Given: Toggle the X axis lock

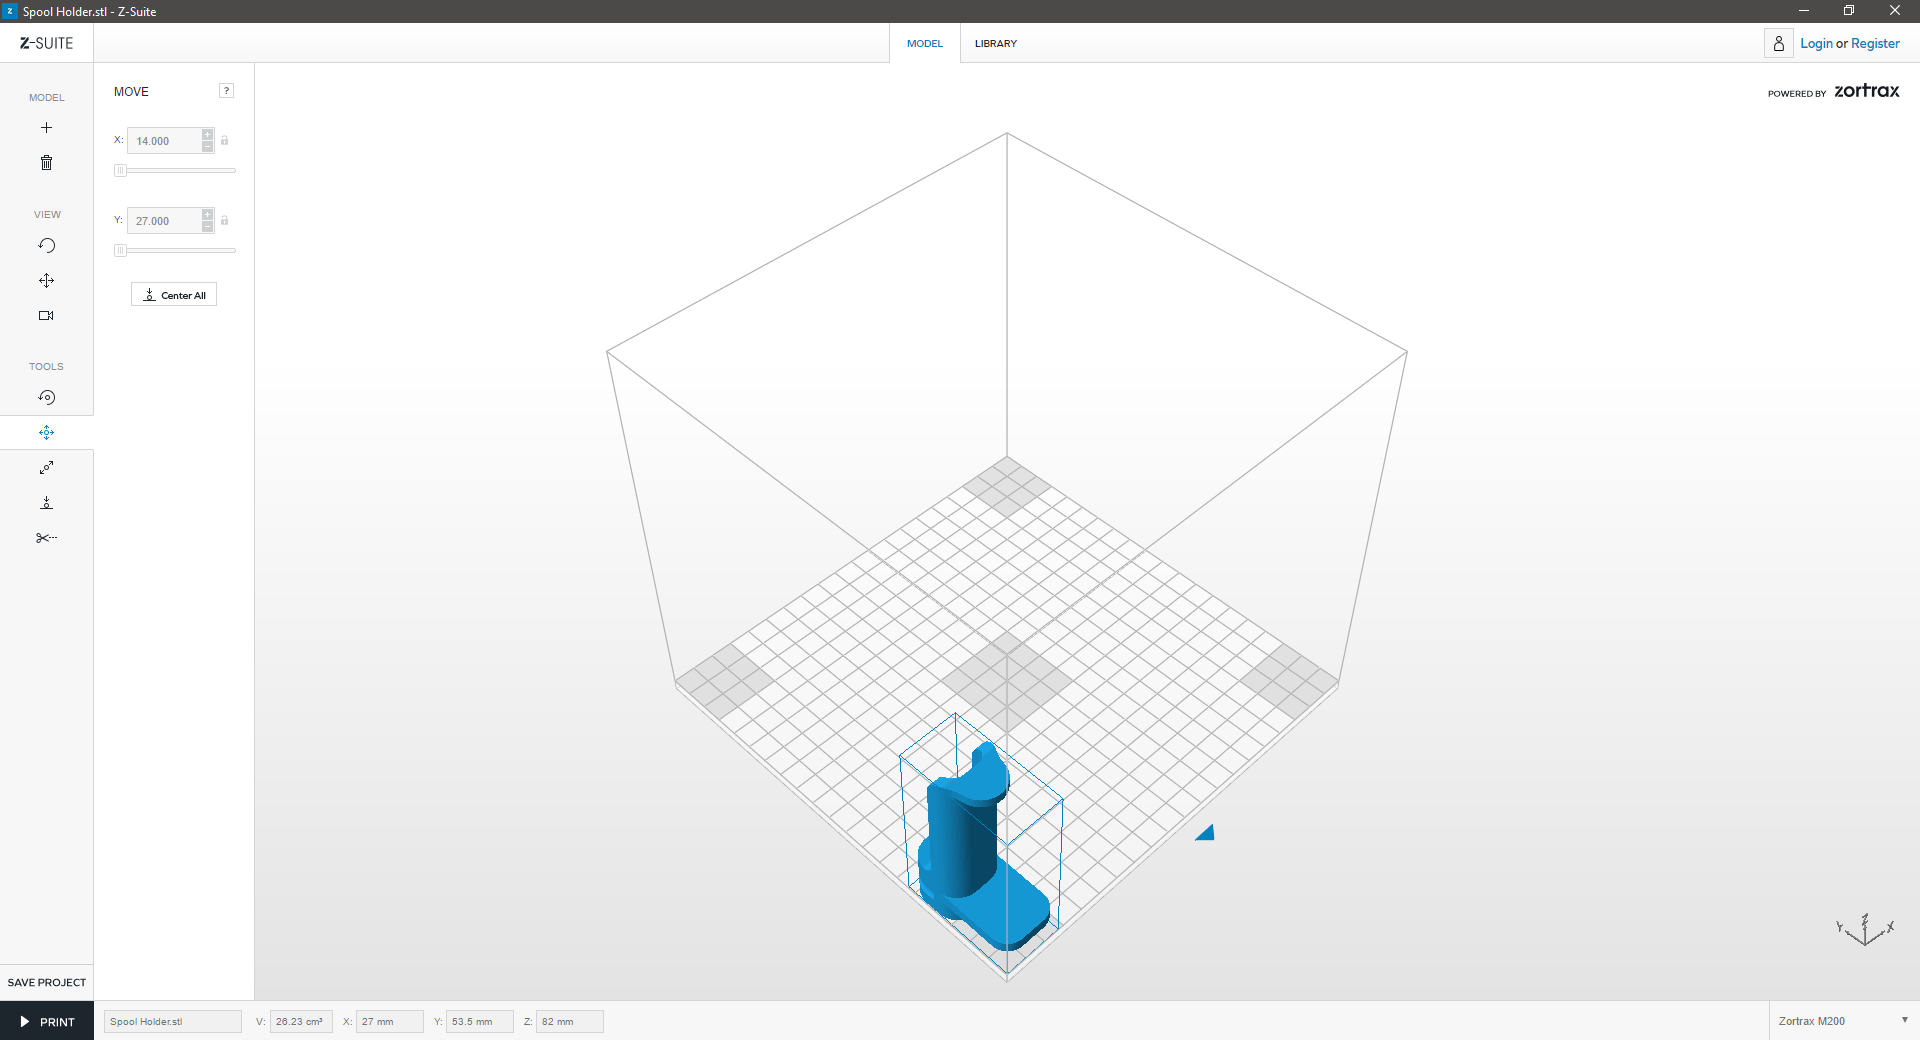Looking at the screenshot, I should coord(225,141).
